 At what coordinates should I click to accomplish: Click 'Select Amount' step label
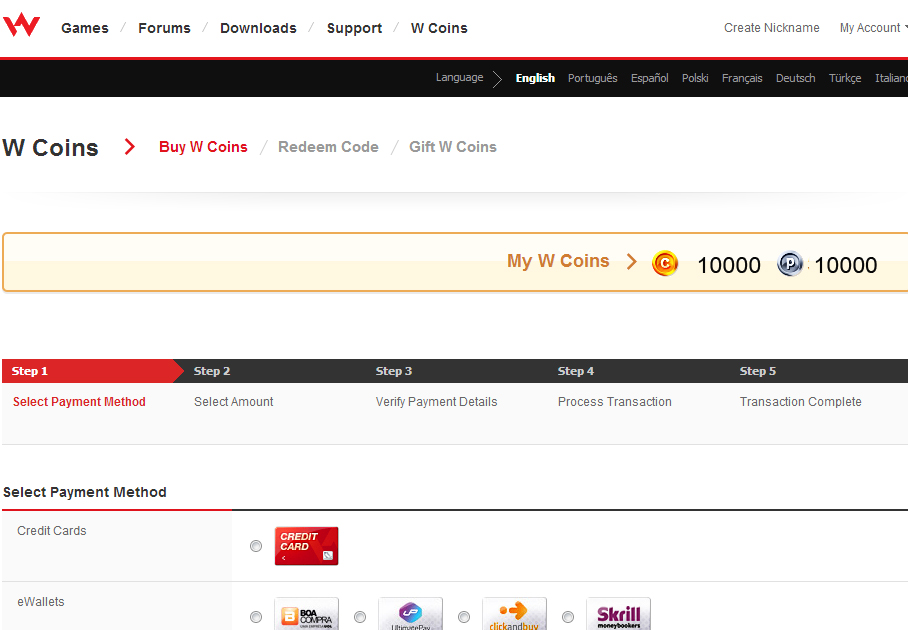[x=233, y=402]
